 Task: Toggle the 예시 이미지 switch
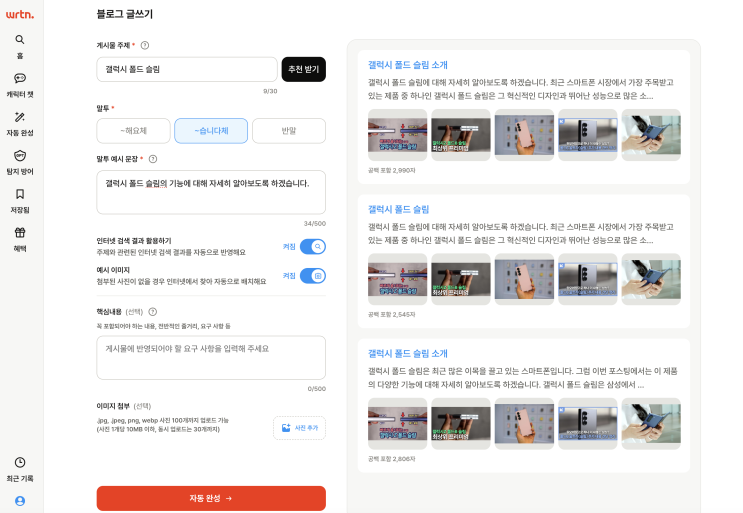pos(313,276)
